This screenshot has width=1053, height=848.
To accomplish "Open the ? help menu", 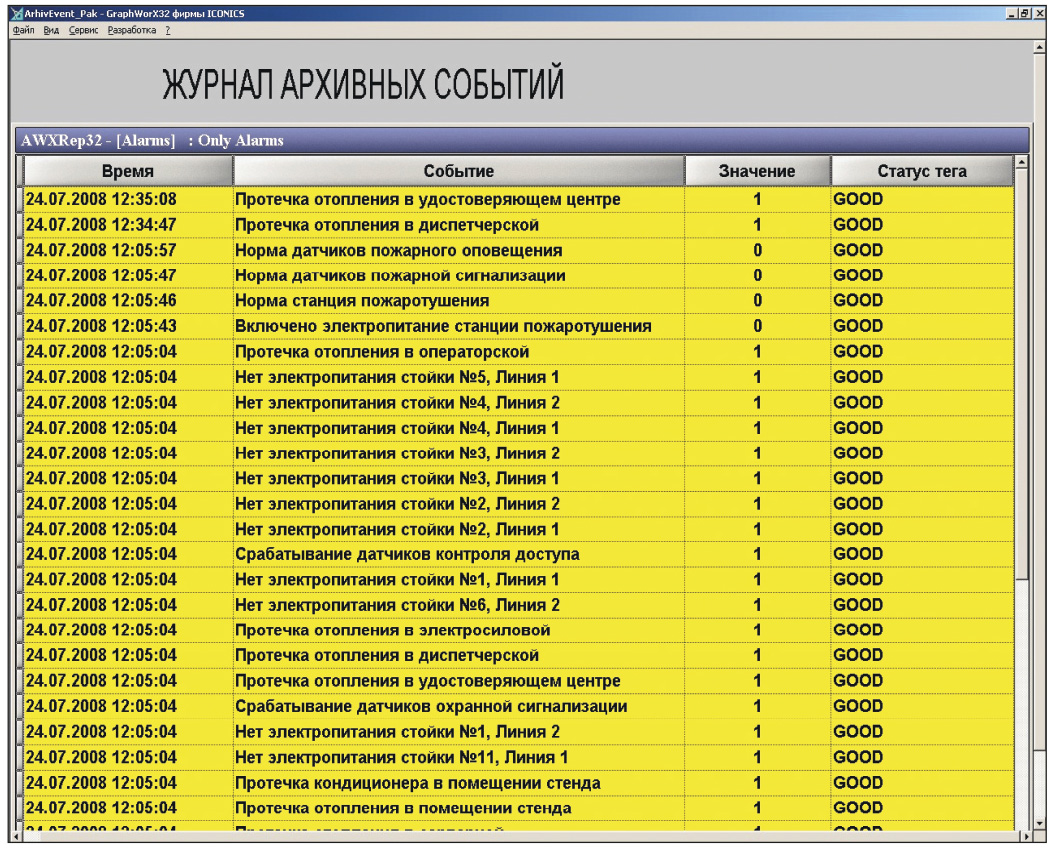I will pyautogui.click(x=168, y=30).
